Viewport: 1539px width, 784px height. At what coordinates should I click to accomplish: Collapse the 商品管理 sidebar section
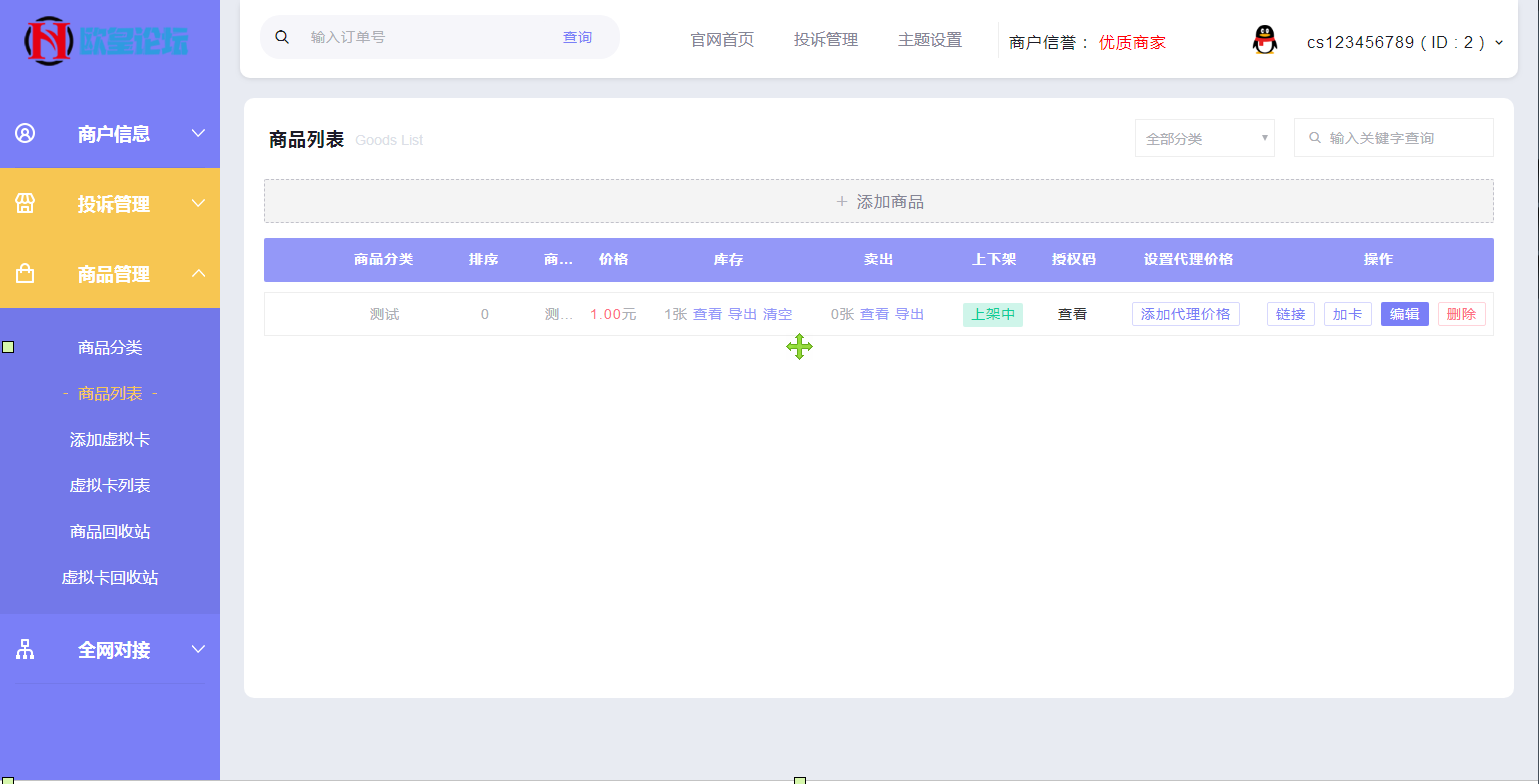click(x=198, y=273)
